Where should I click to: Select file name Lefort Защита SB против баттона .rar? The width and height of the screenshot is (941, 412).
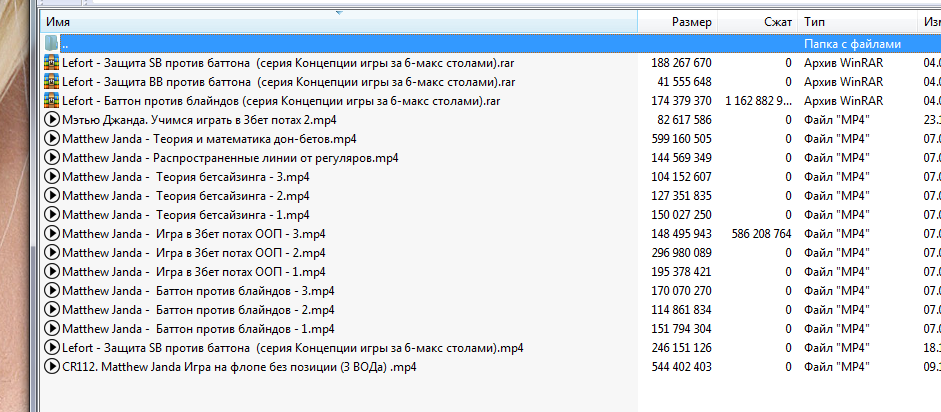click(x=289, y=62)
